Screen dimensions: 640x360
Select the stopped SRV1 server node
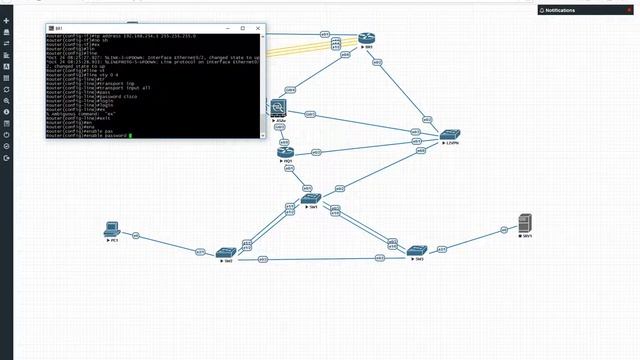click(525, 223)
